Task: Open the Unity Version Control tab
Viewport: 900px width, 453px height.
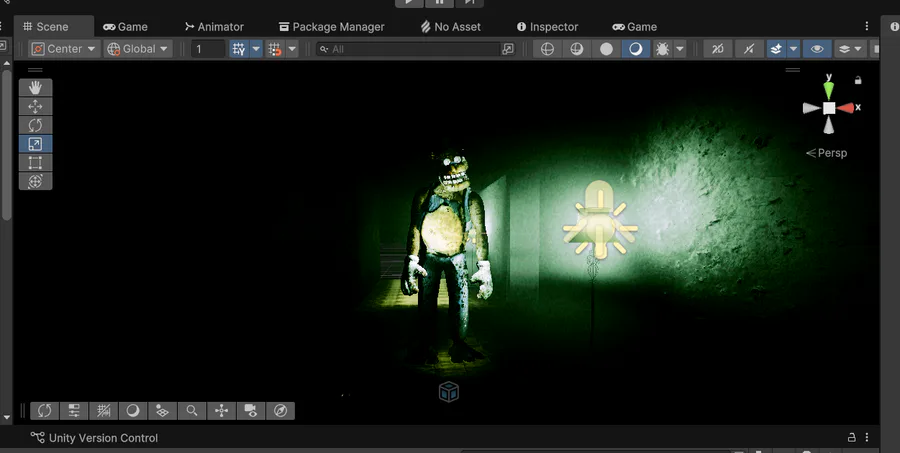Action: point(95,437)
